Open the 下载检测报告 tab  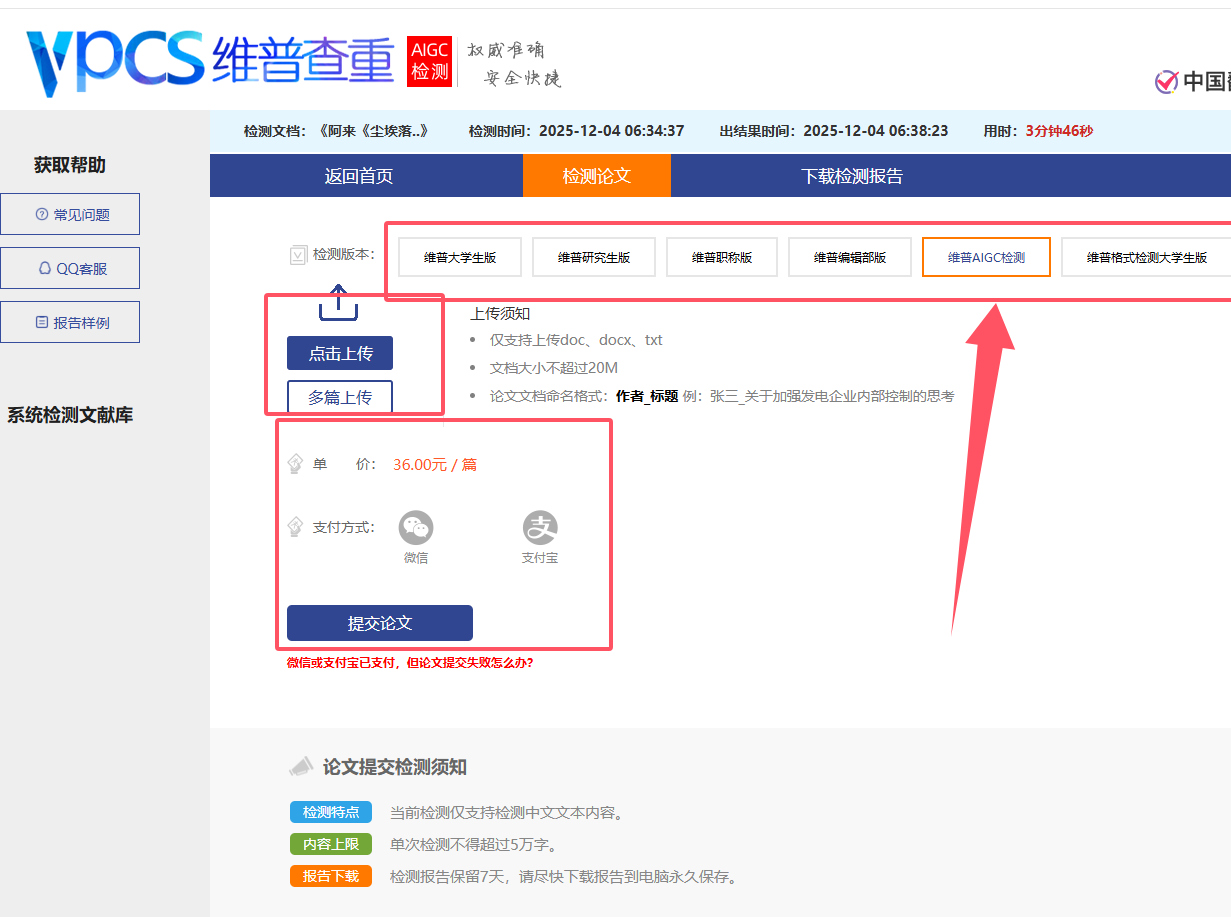[x=851, y=175]
